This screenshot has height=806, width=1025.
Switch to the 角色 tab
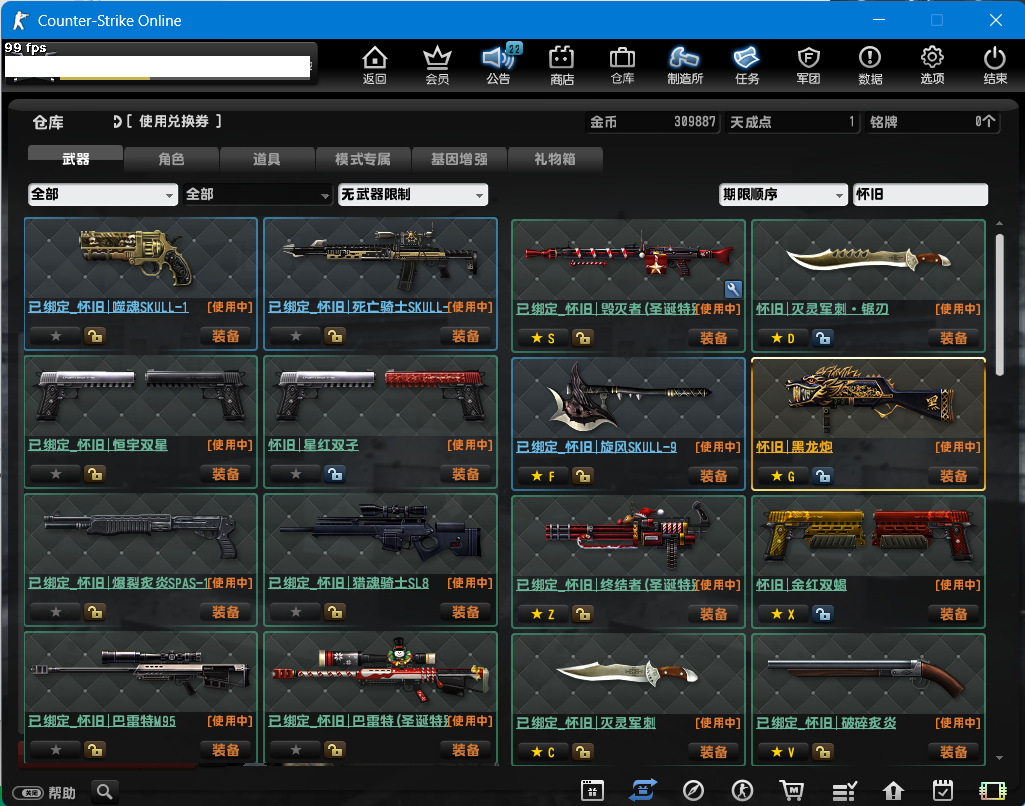171,159
